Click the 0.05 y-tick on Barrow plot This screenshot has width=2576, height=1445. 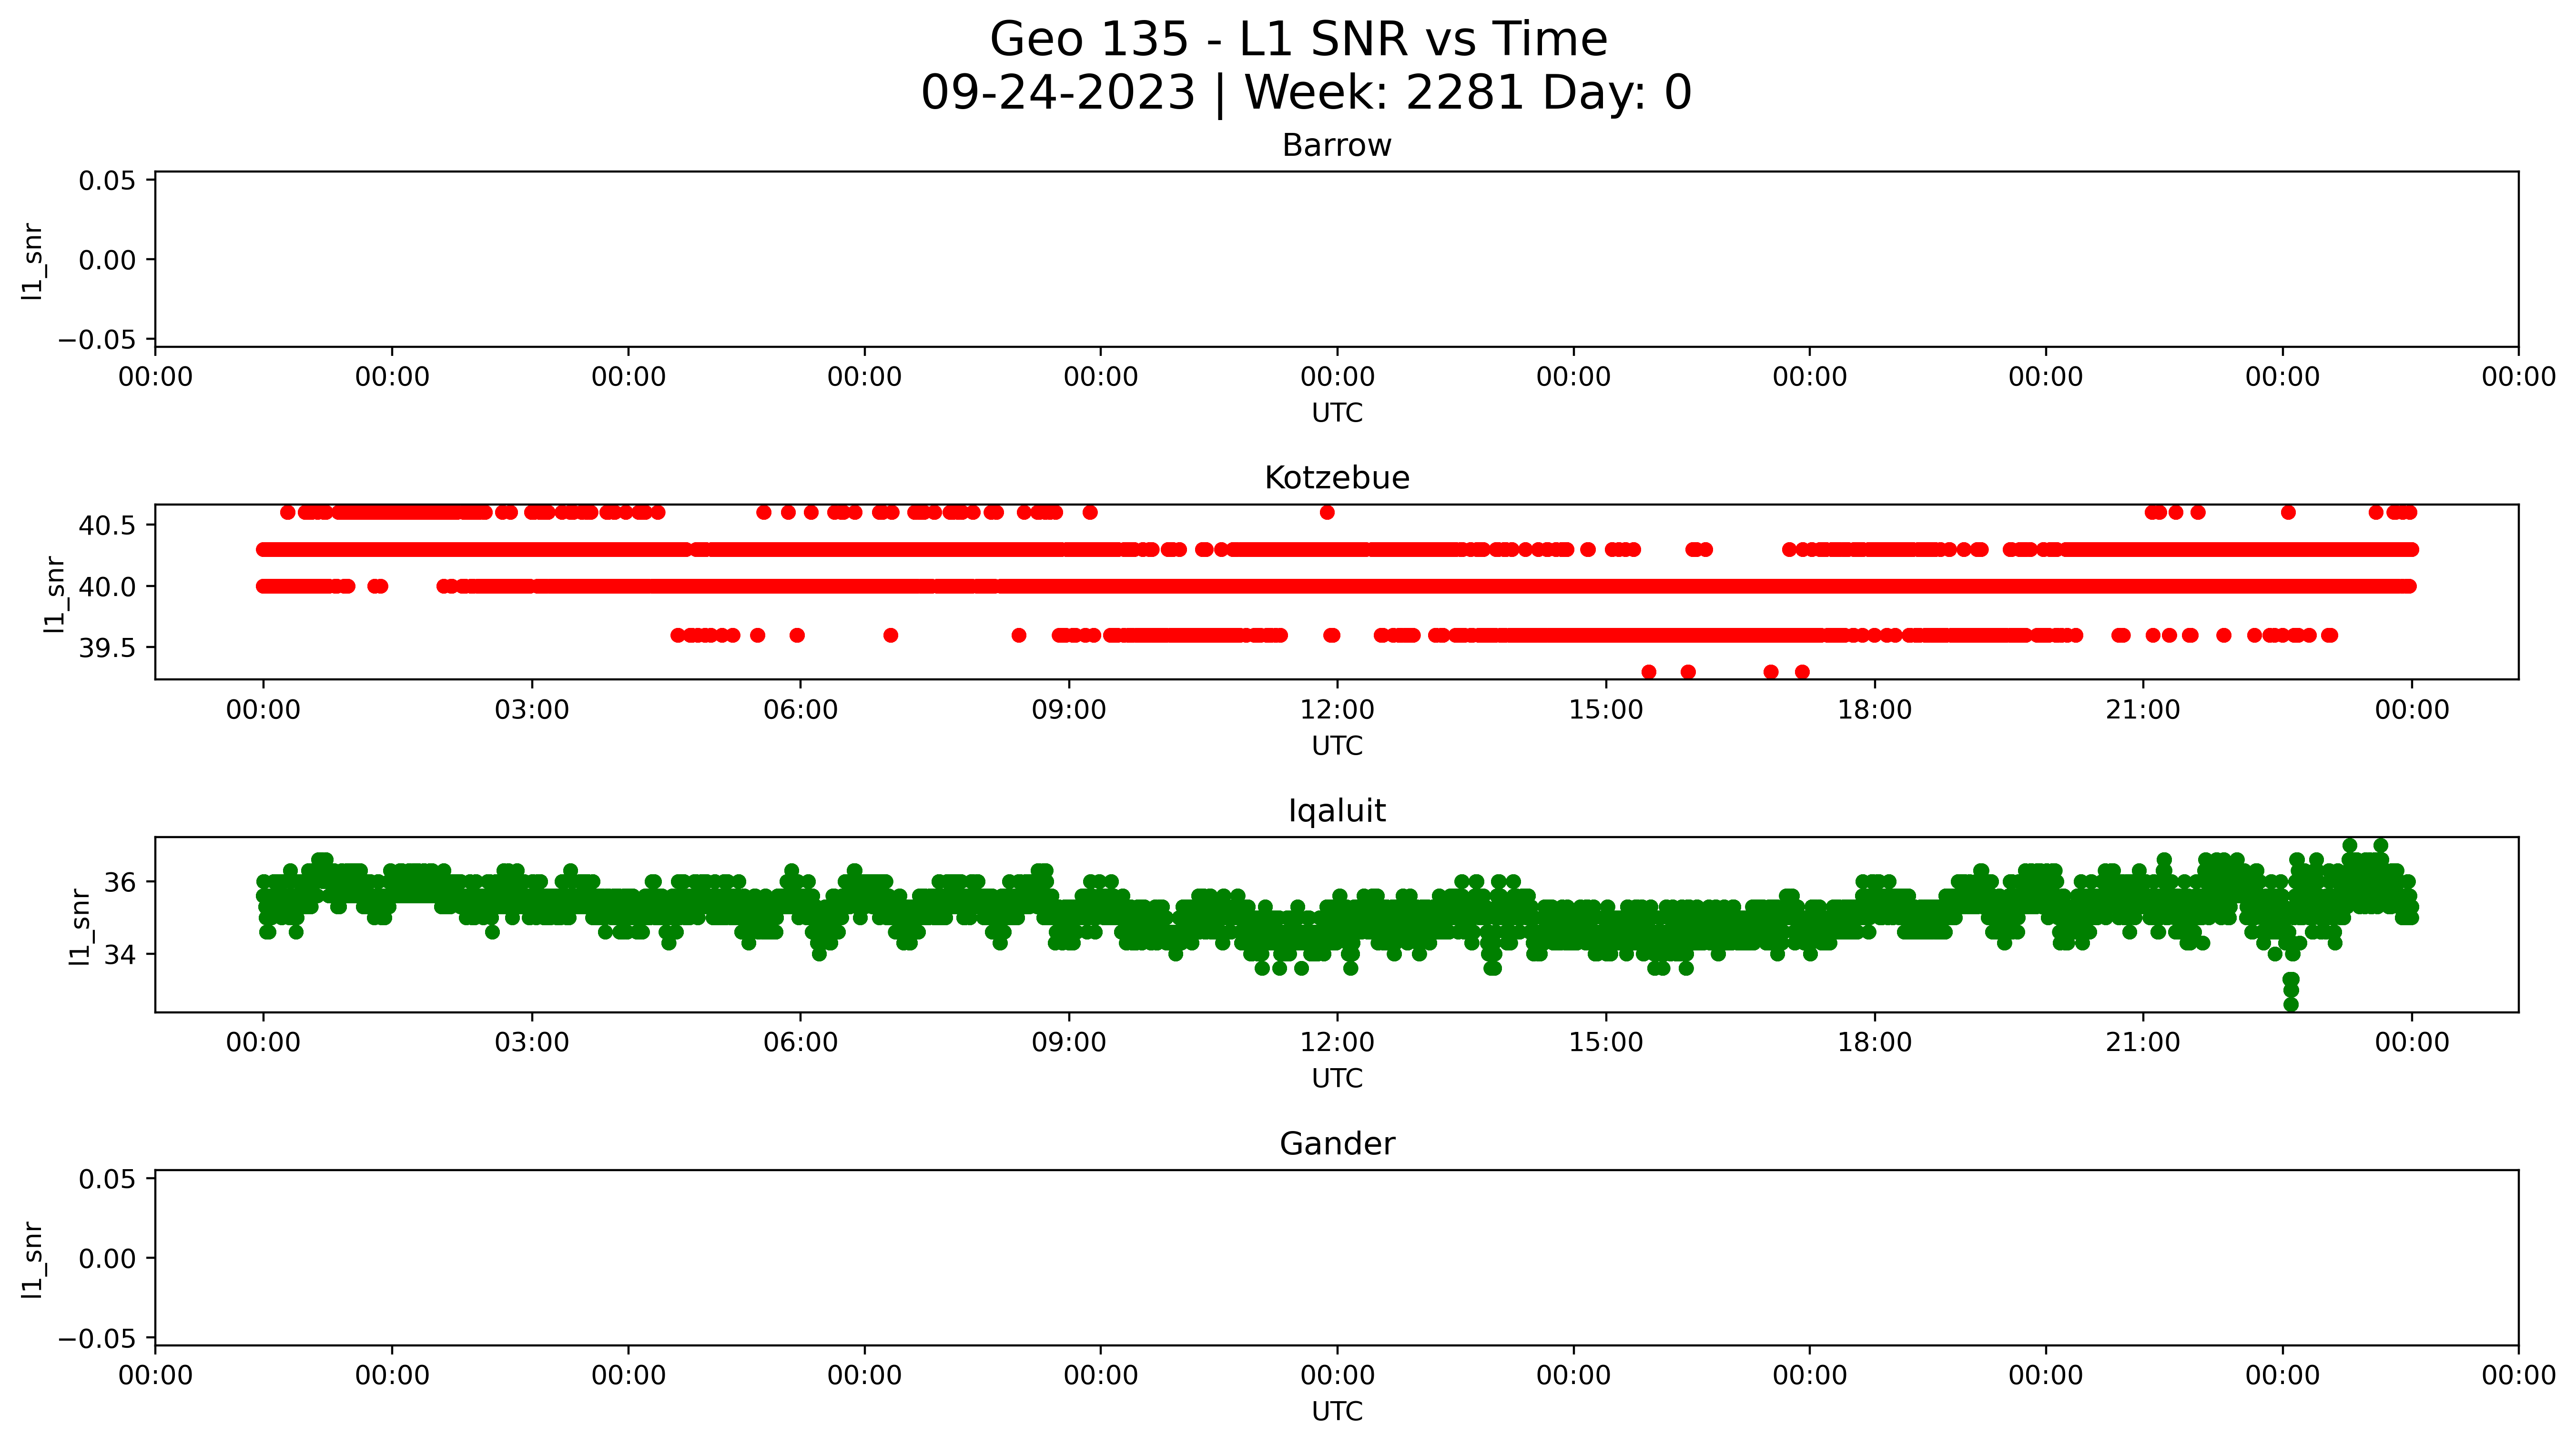coord(107,181)
